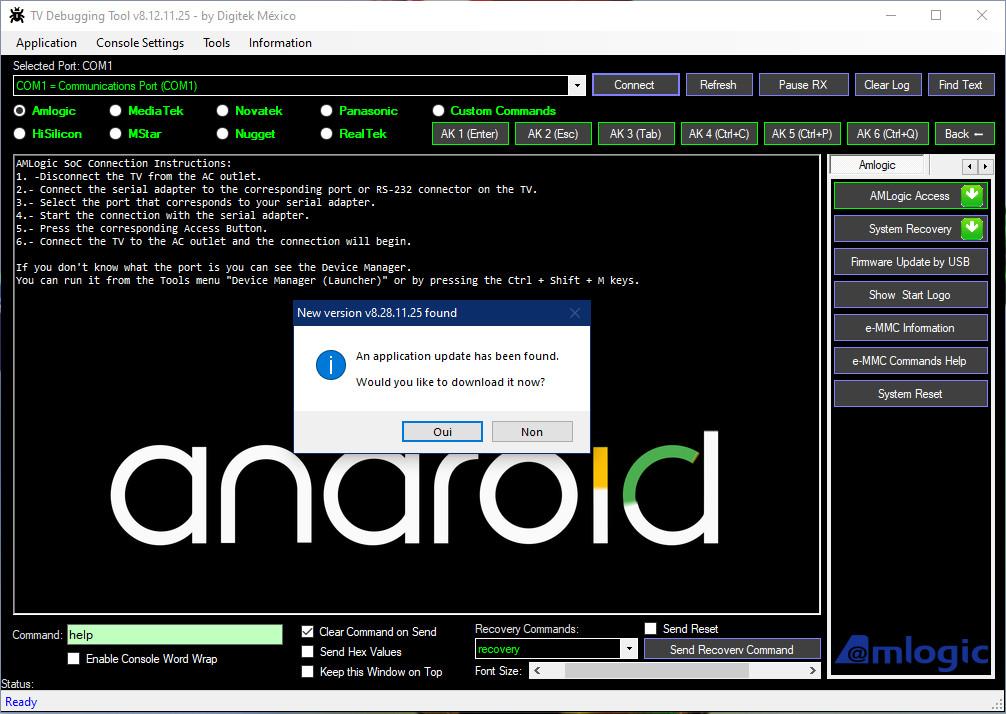The width and height of the screenshot is (1006, 714).
Task: Click the green download arrow on System Recovery
Action: 972,228
